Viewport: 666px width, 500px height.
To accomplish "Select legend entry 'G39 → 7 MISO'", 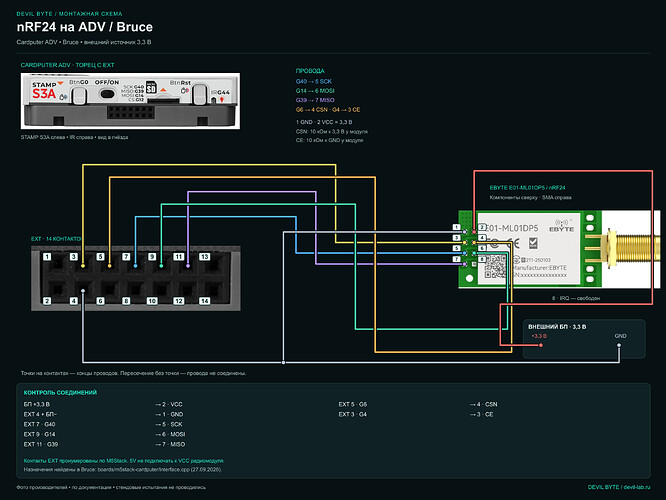I will [x=315, y=100].
